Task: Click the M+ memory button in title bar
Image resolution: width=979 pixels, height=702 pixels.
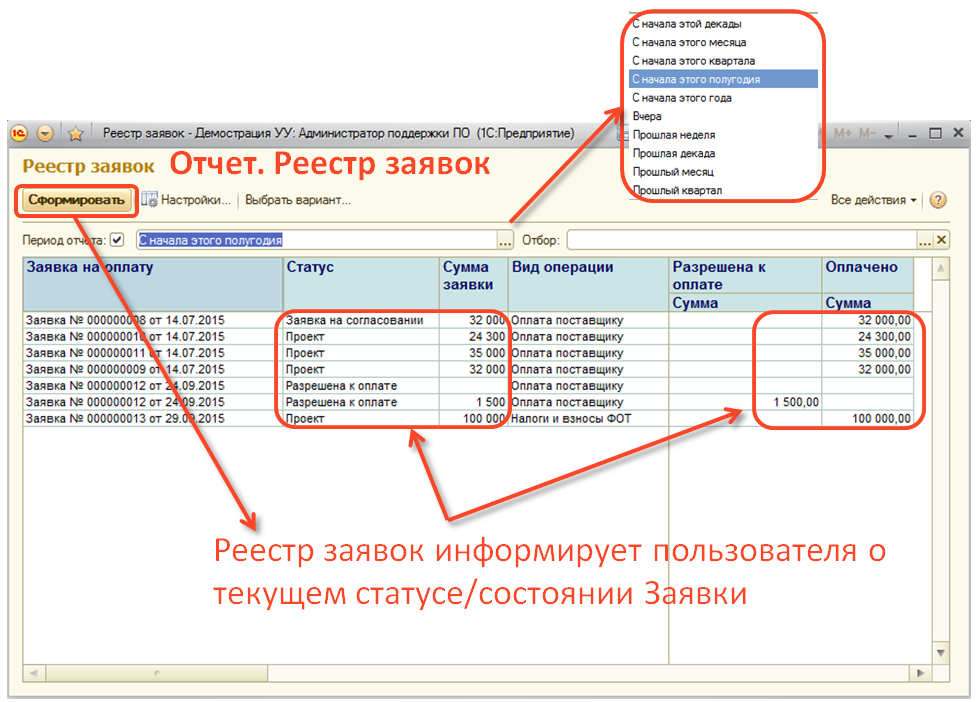Action: (841, 133)
